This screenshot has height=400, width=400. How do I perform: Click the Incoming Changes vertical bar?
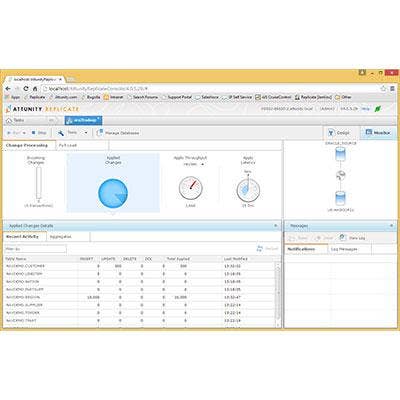39,183
